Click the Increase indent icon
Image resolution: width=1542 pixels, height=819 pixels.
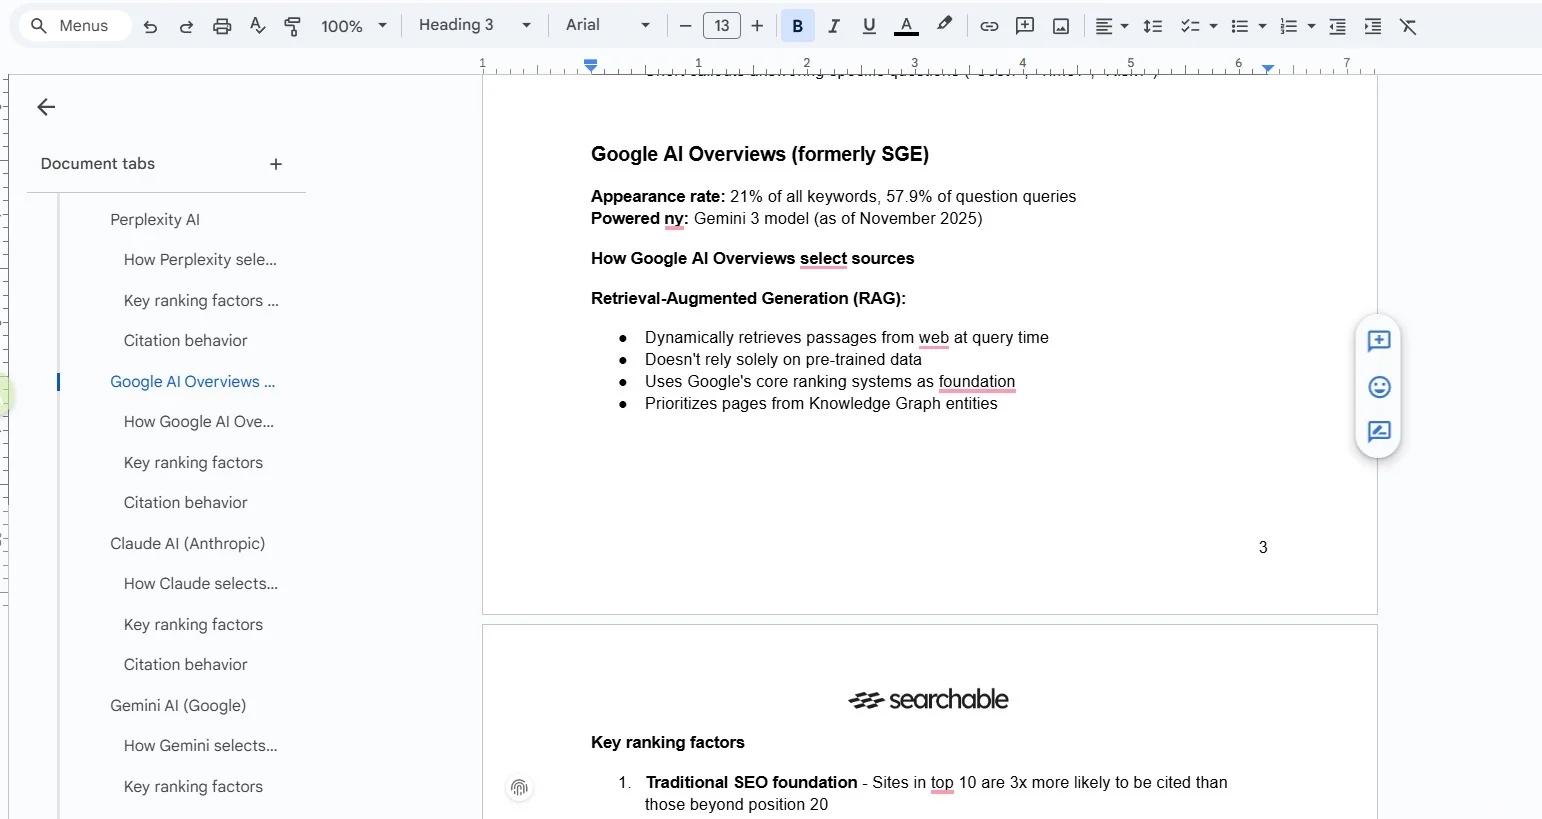pos(1373,26)
